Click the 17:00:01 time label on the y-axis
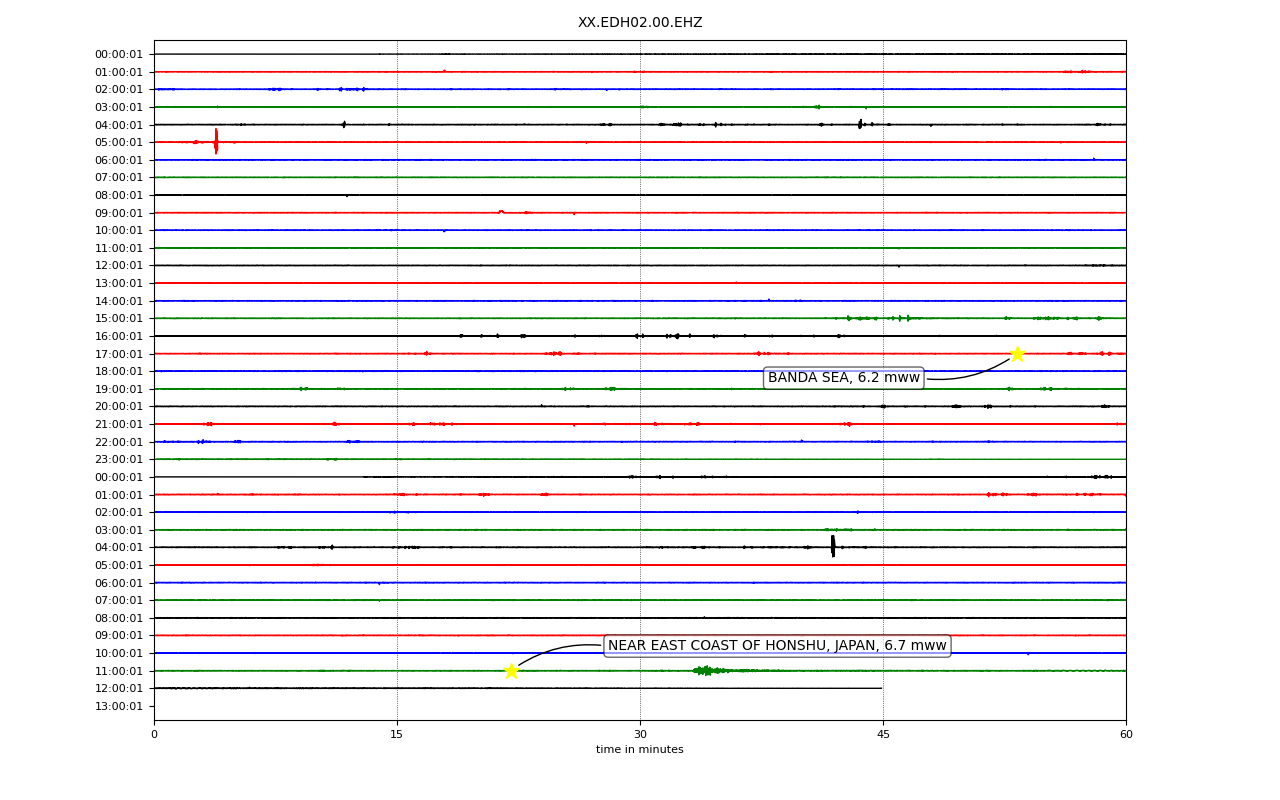 [119, 354]
